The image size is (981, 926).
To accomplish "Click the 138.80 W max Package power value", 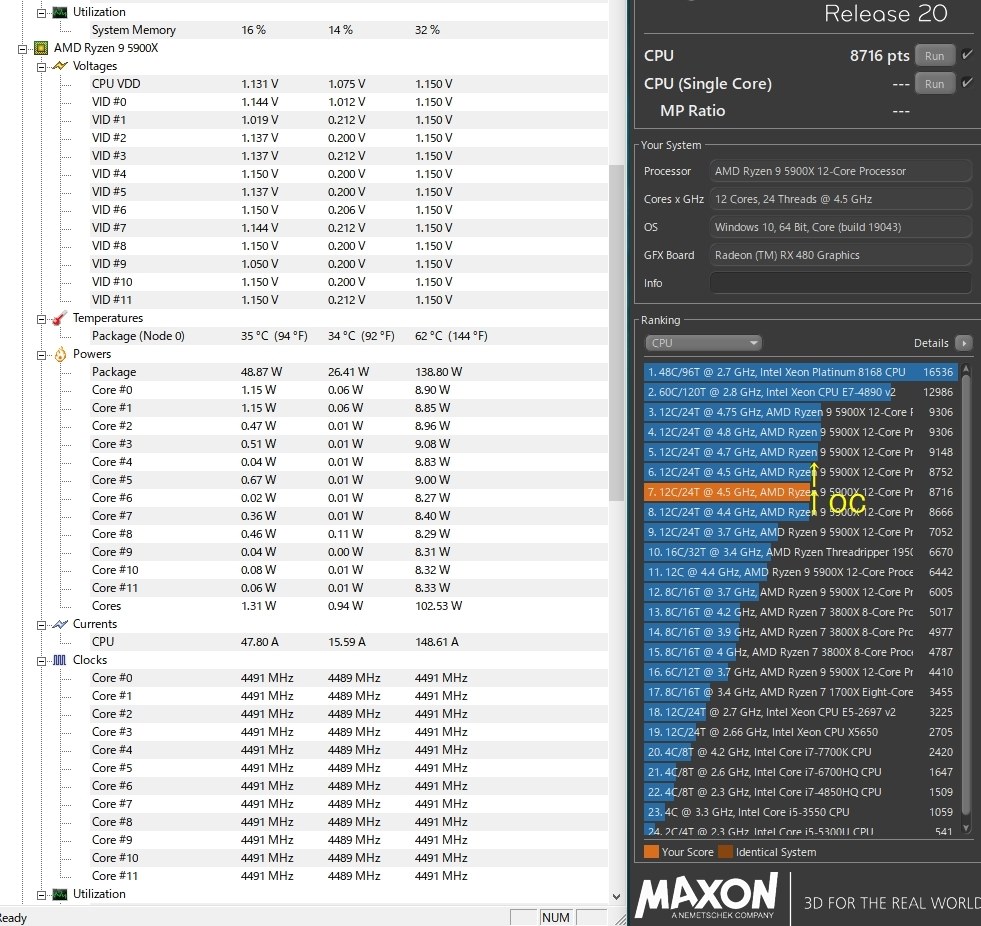I will pos(439,372).
